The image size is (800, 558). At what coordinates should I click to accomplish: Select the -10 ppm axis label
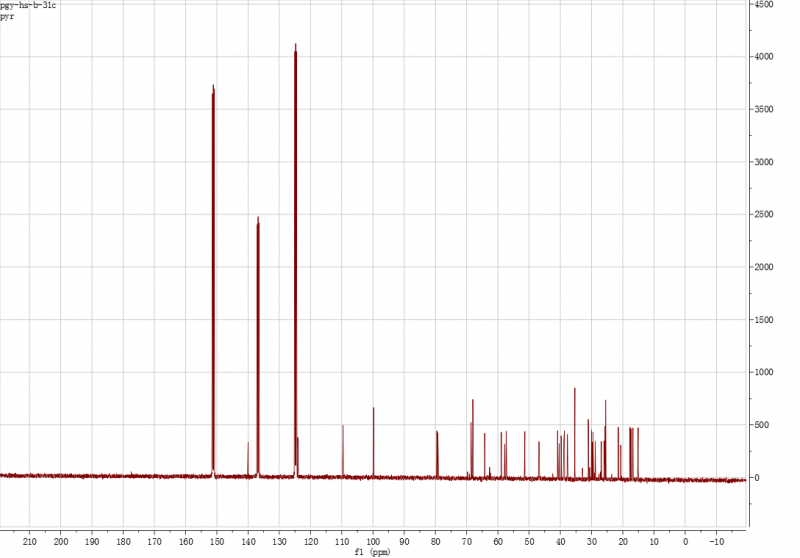tap(716, 542)
